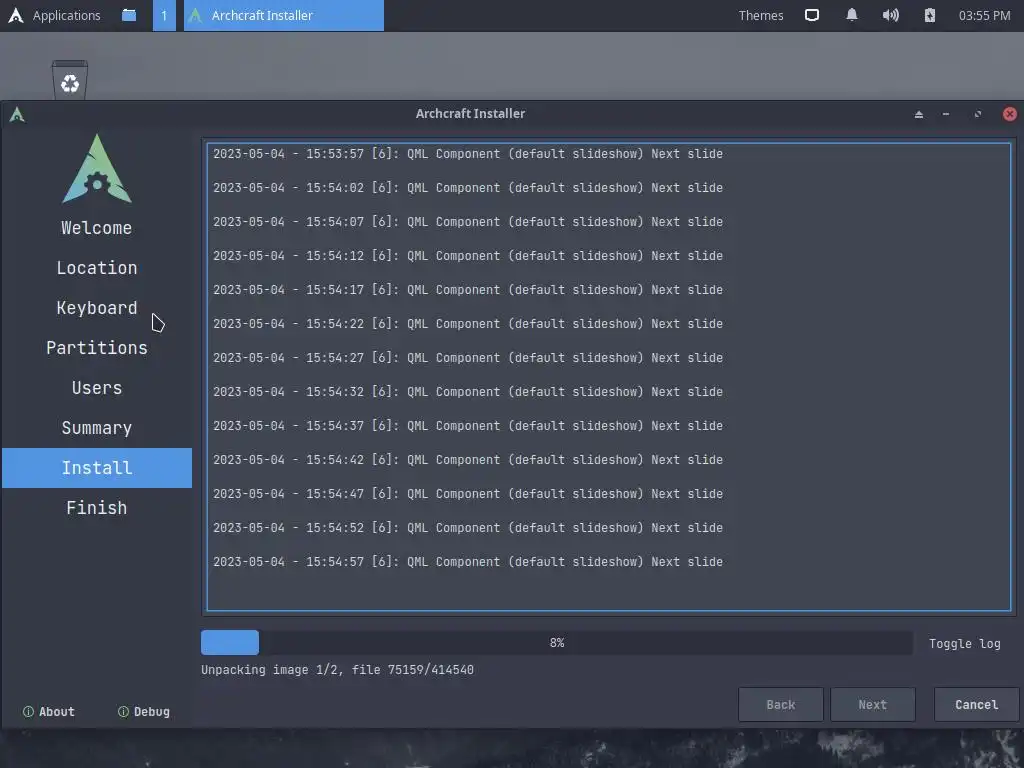Click the Next button
1024x768 pixels.
pyautogui.click(x=872, y=705)
